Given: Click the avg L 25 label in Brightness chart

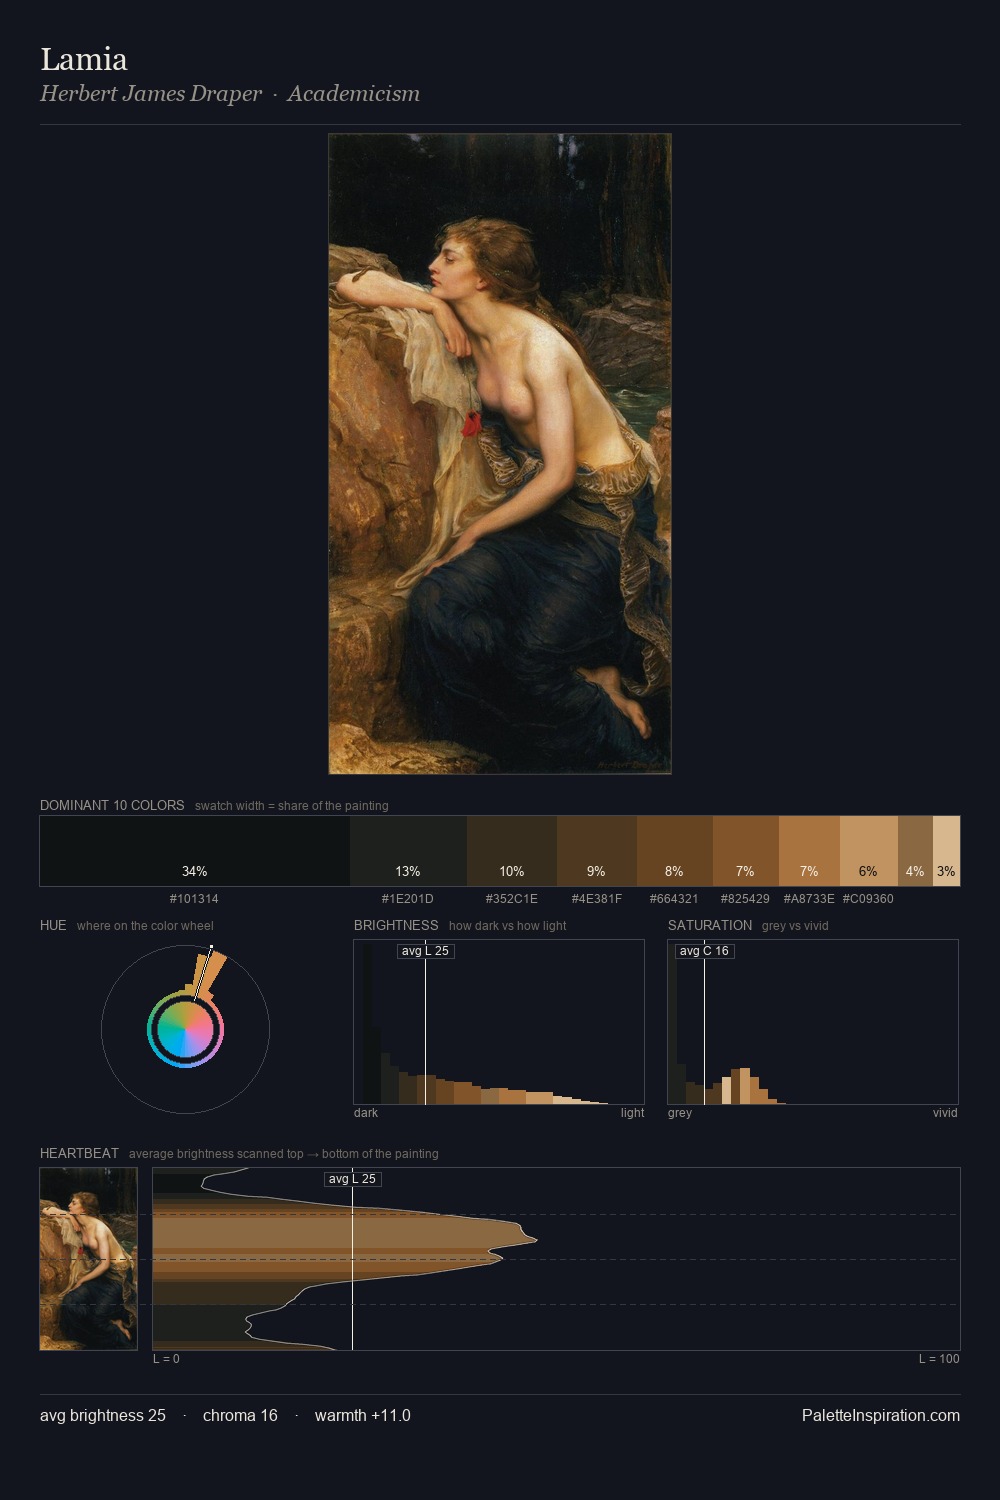Looking at the screenshot, I should (x=425, y=951).
